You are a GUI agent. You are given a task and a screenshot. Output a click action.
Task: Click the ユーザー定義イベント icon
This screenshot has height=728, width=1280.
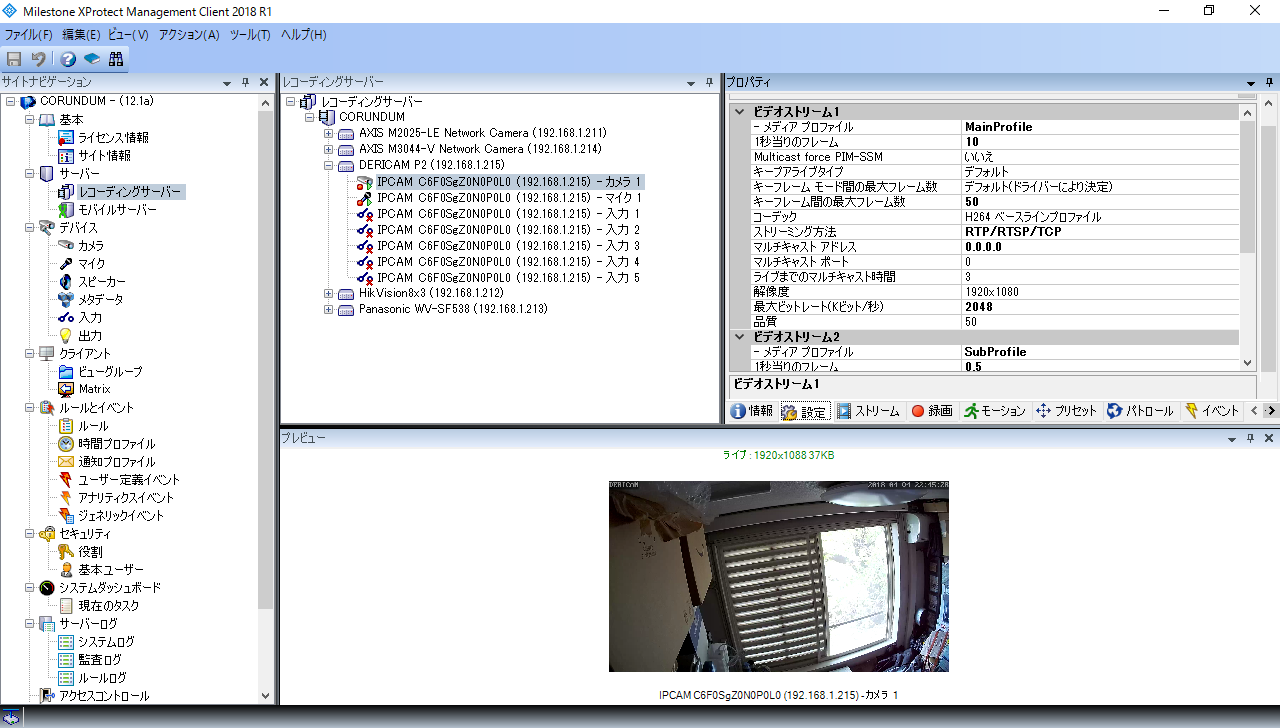pyautogui.click(x=66, y=480)
